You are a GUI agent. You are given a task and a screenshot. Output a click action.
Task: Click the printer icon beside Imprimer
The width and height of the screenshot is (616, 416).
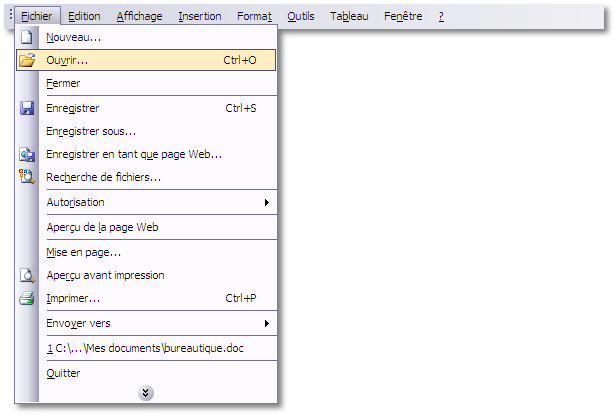[27, 299]
